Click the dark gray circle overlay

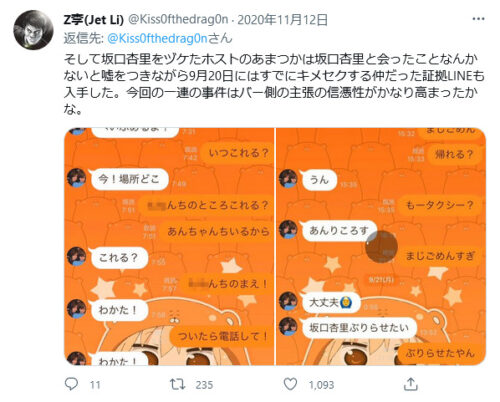coord(381,246)
